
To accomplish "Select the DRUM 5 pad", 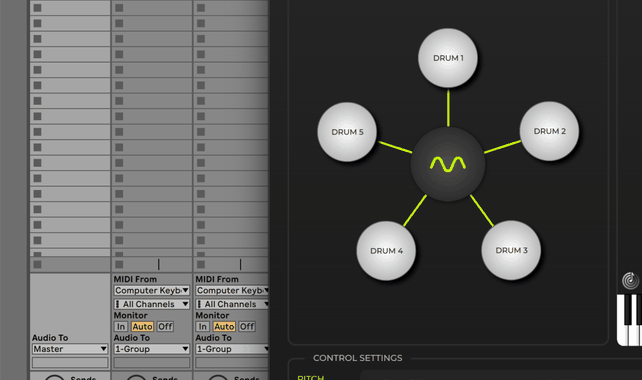I will (347, 132).
